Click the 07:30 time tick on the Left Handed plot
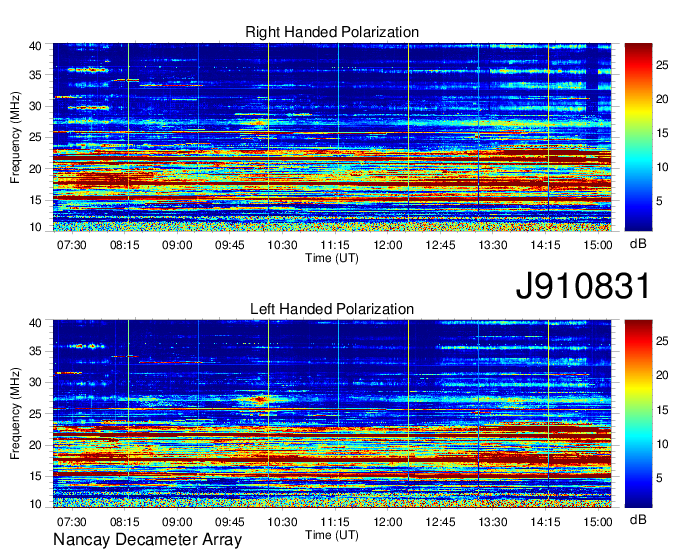680x552 pixels. (72, 521)
